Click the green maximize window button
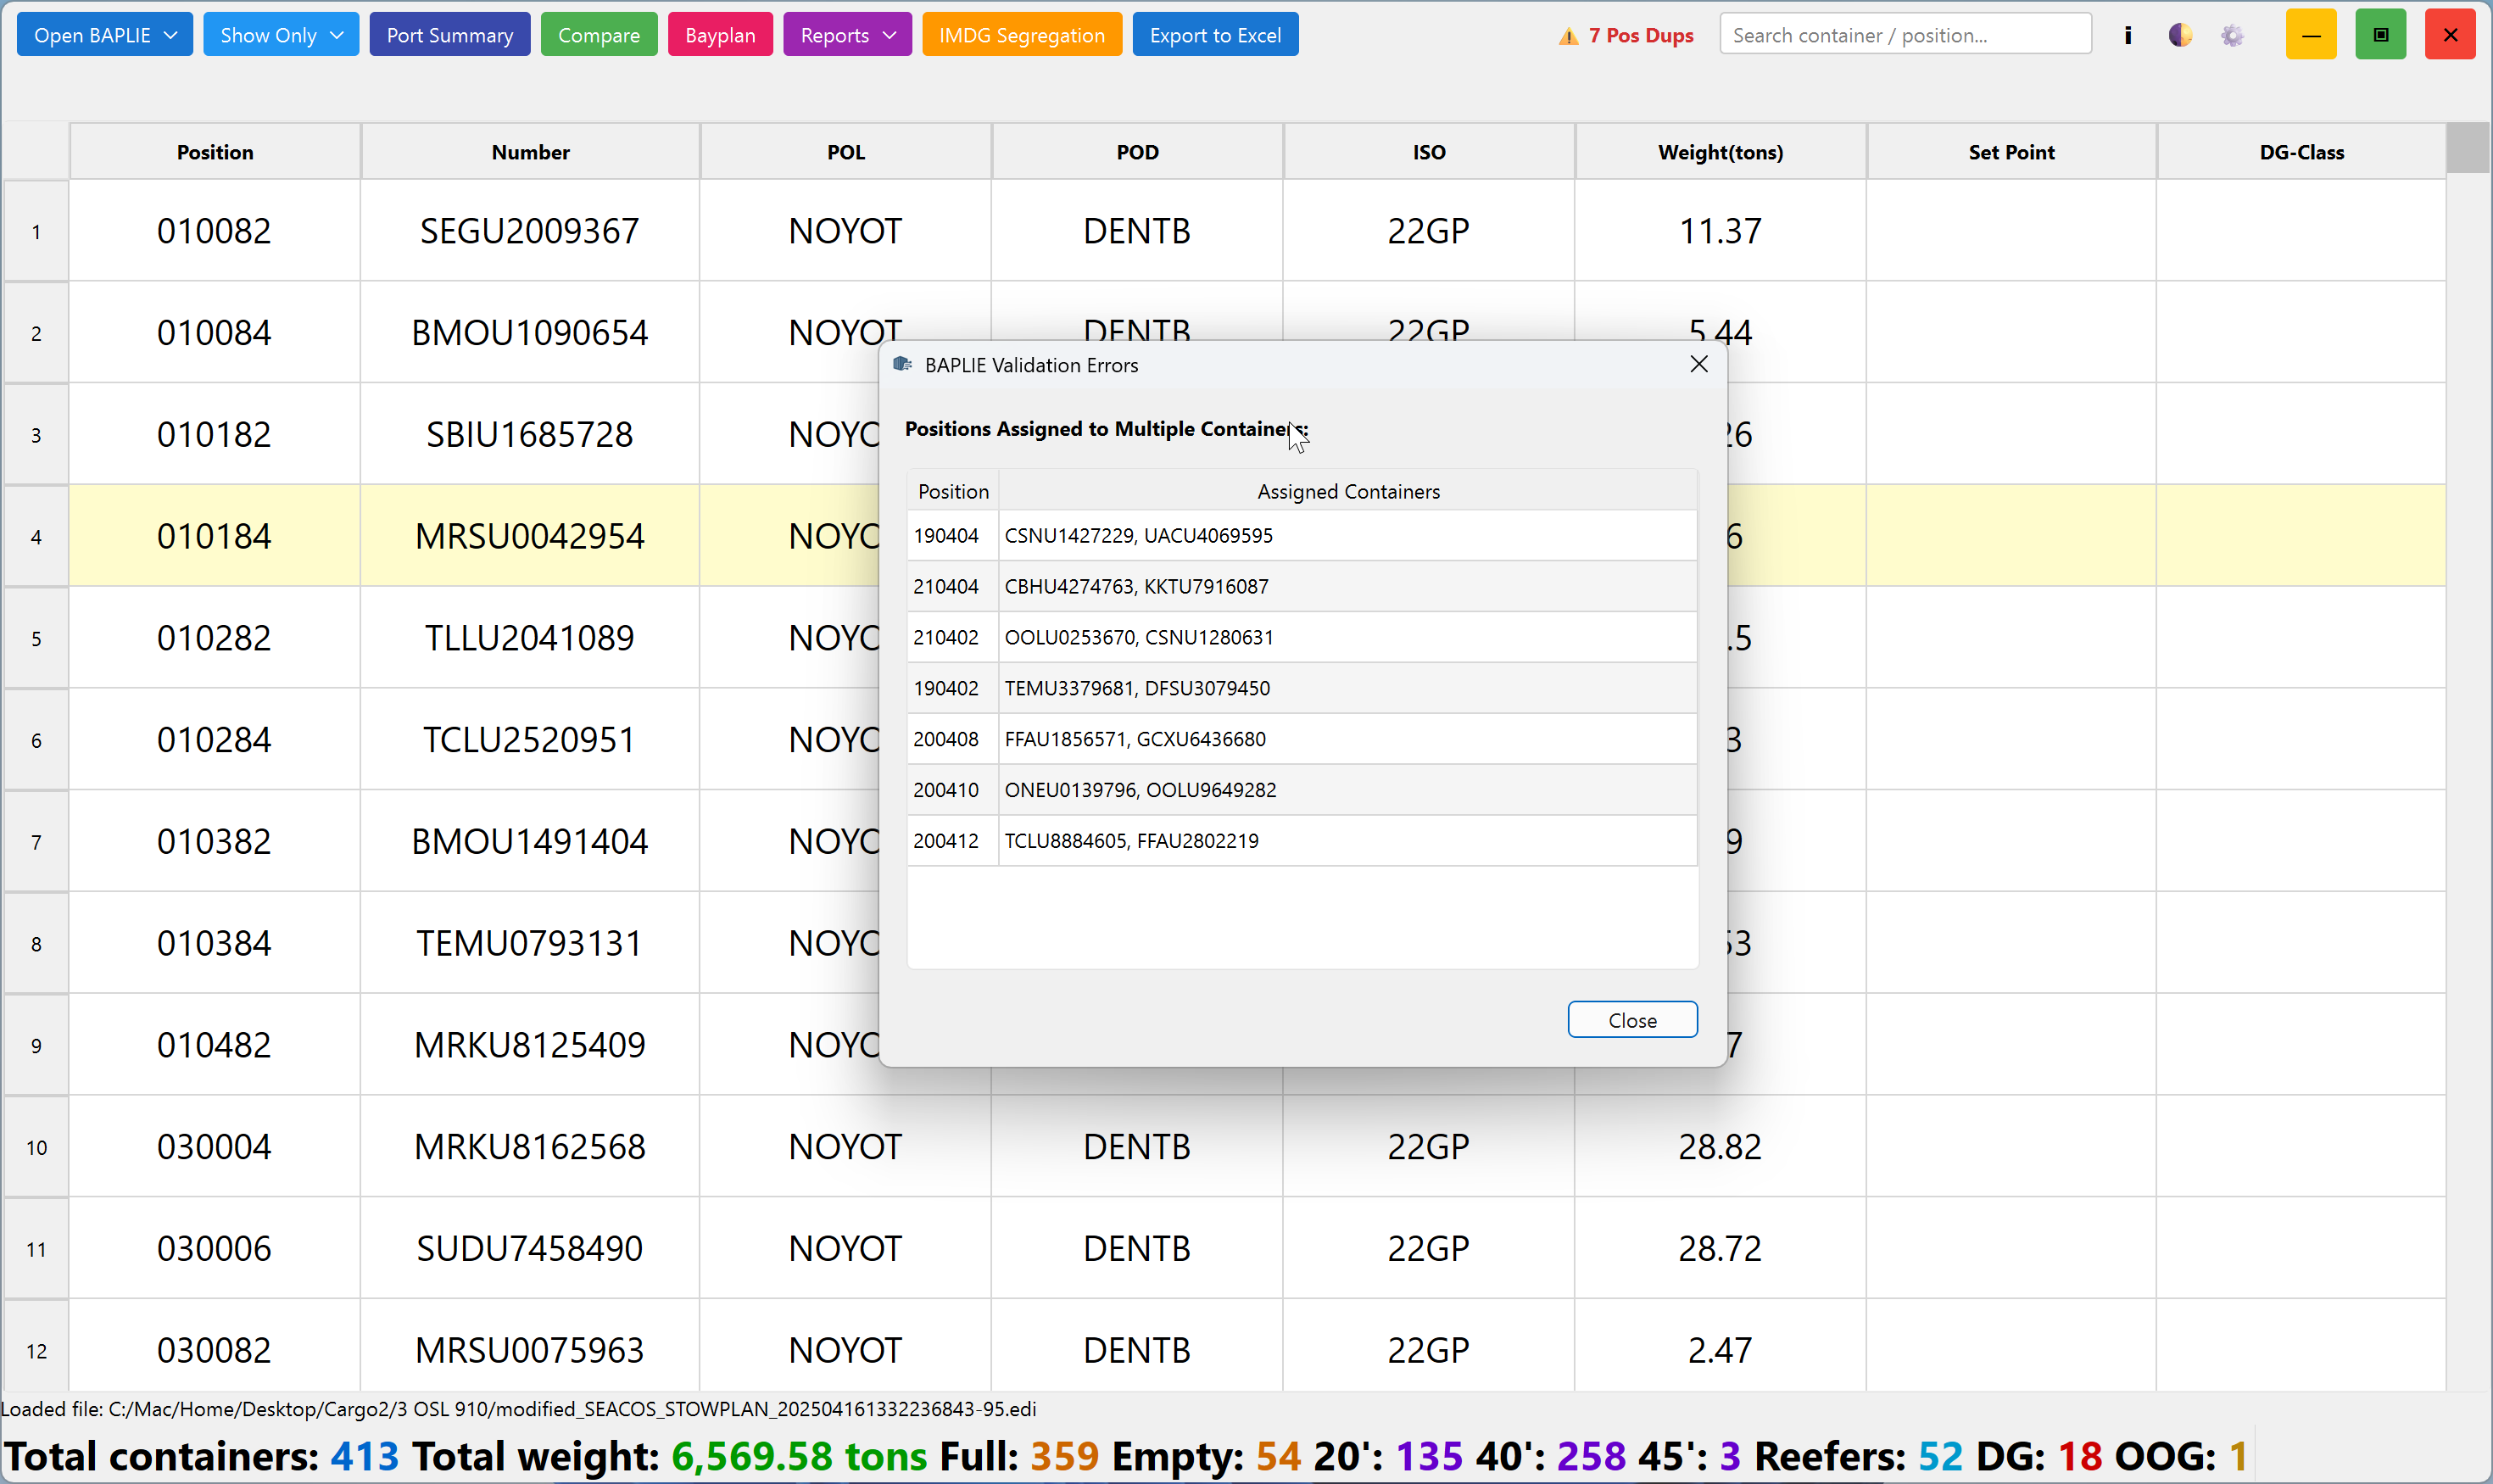2493x1484 pixels. [x=2381, y=35]
